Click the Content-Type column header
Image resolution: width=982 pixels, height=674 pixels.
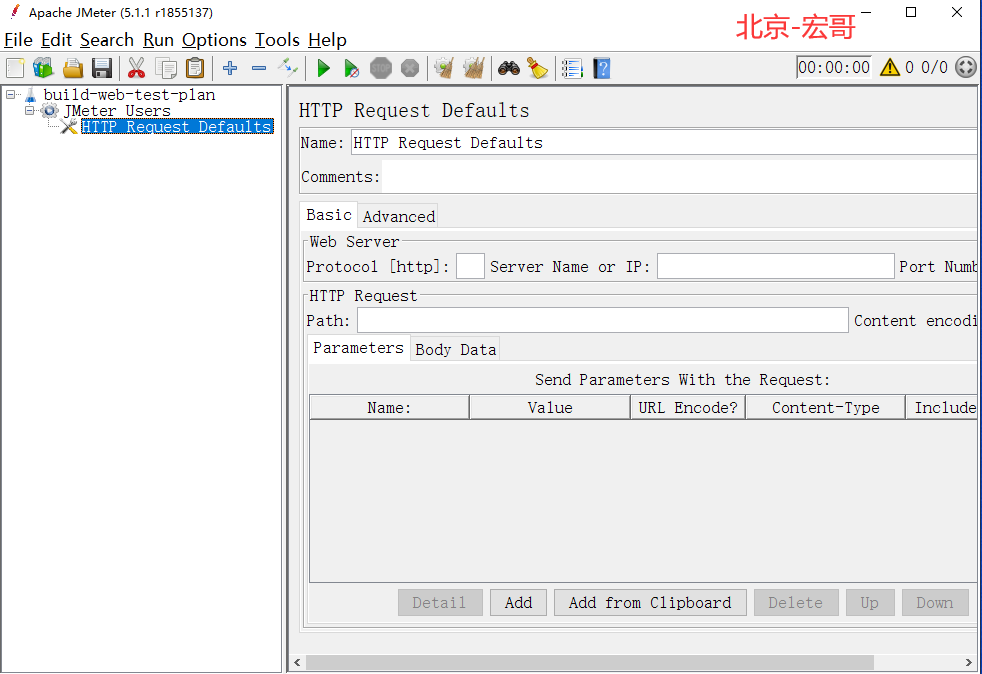825,407
